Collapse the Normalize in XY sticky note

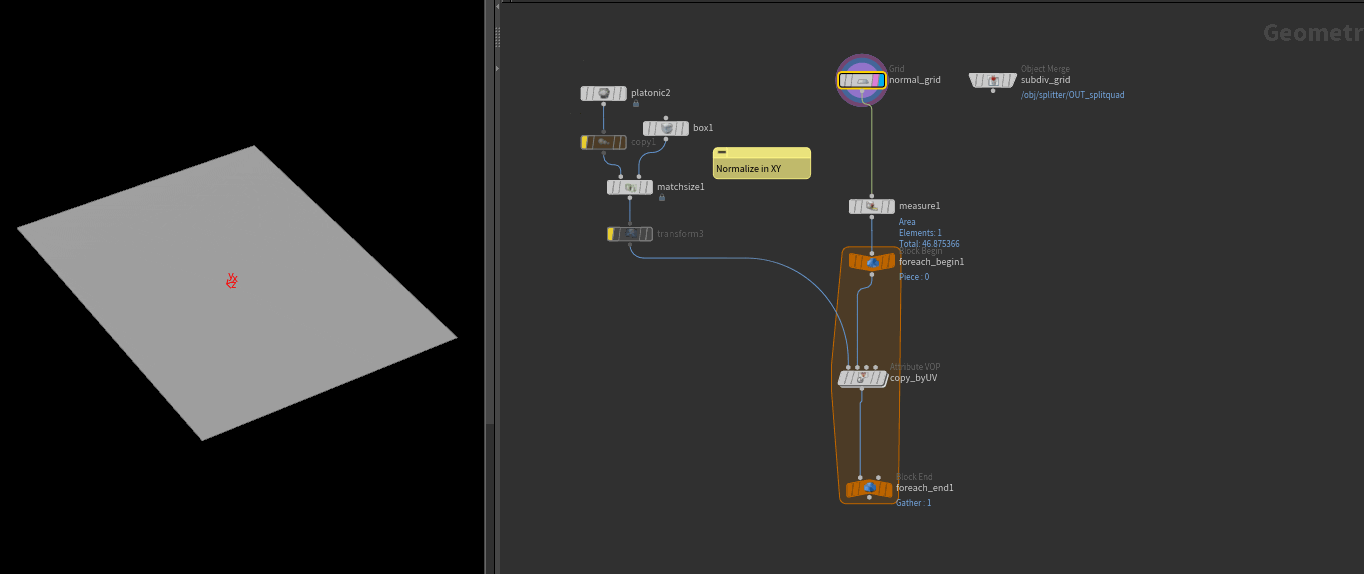[x=722, y=153]
